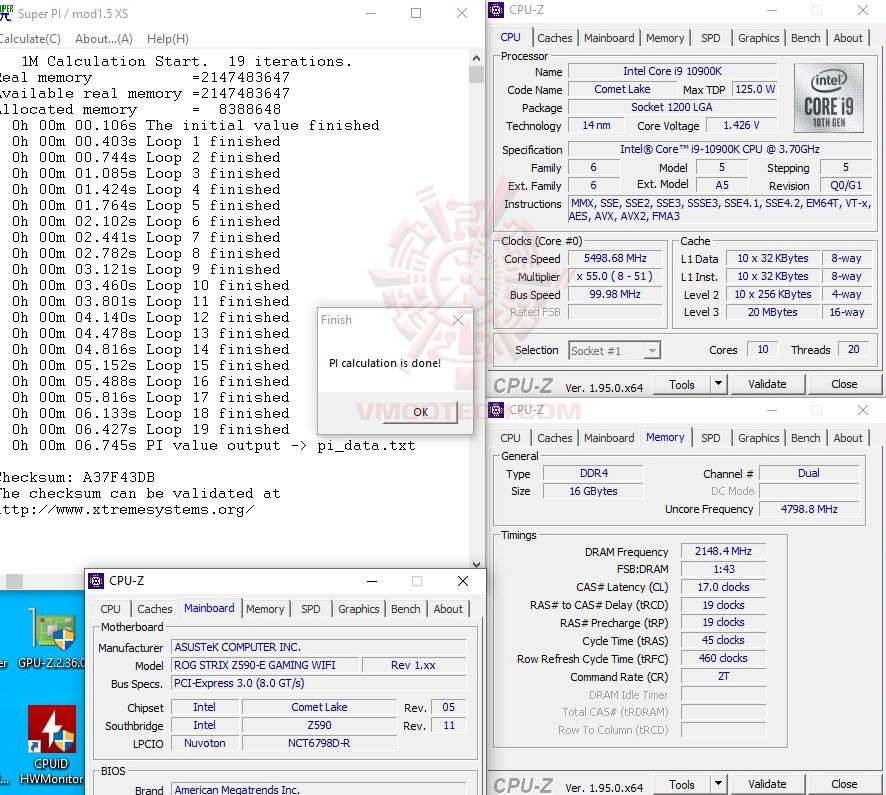Open the About tab in CPU-Z
This screenshot has height=795, width=886.
[848, 37]
